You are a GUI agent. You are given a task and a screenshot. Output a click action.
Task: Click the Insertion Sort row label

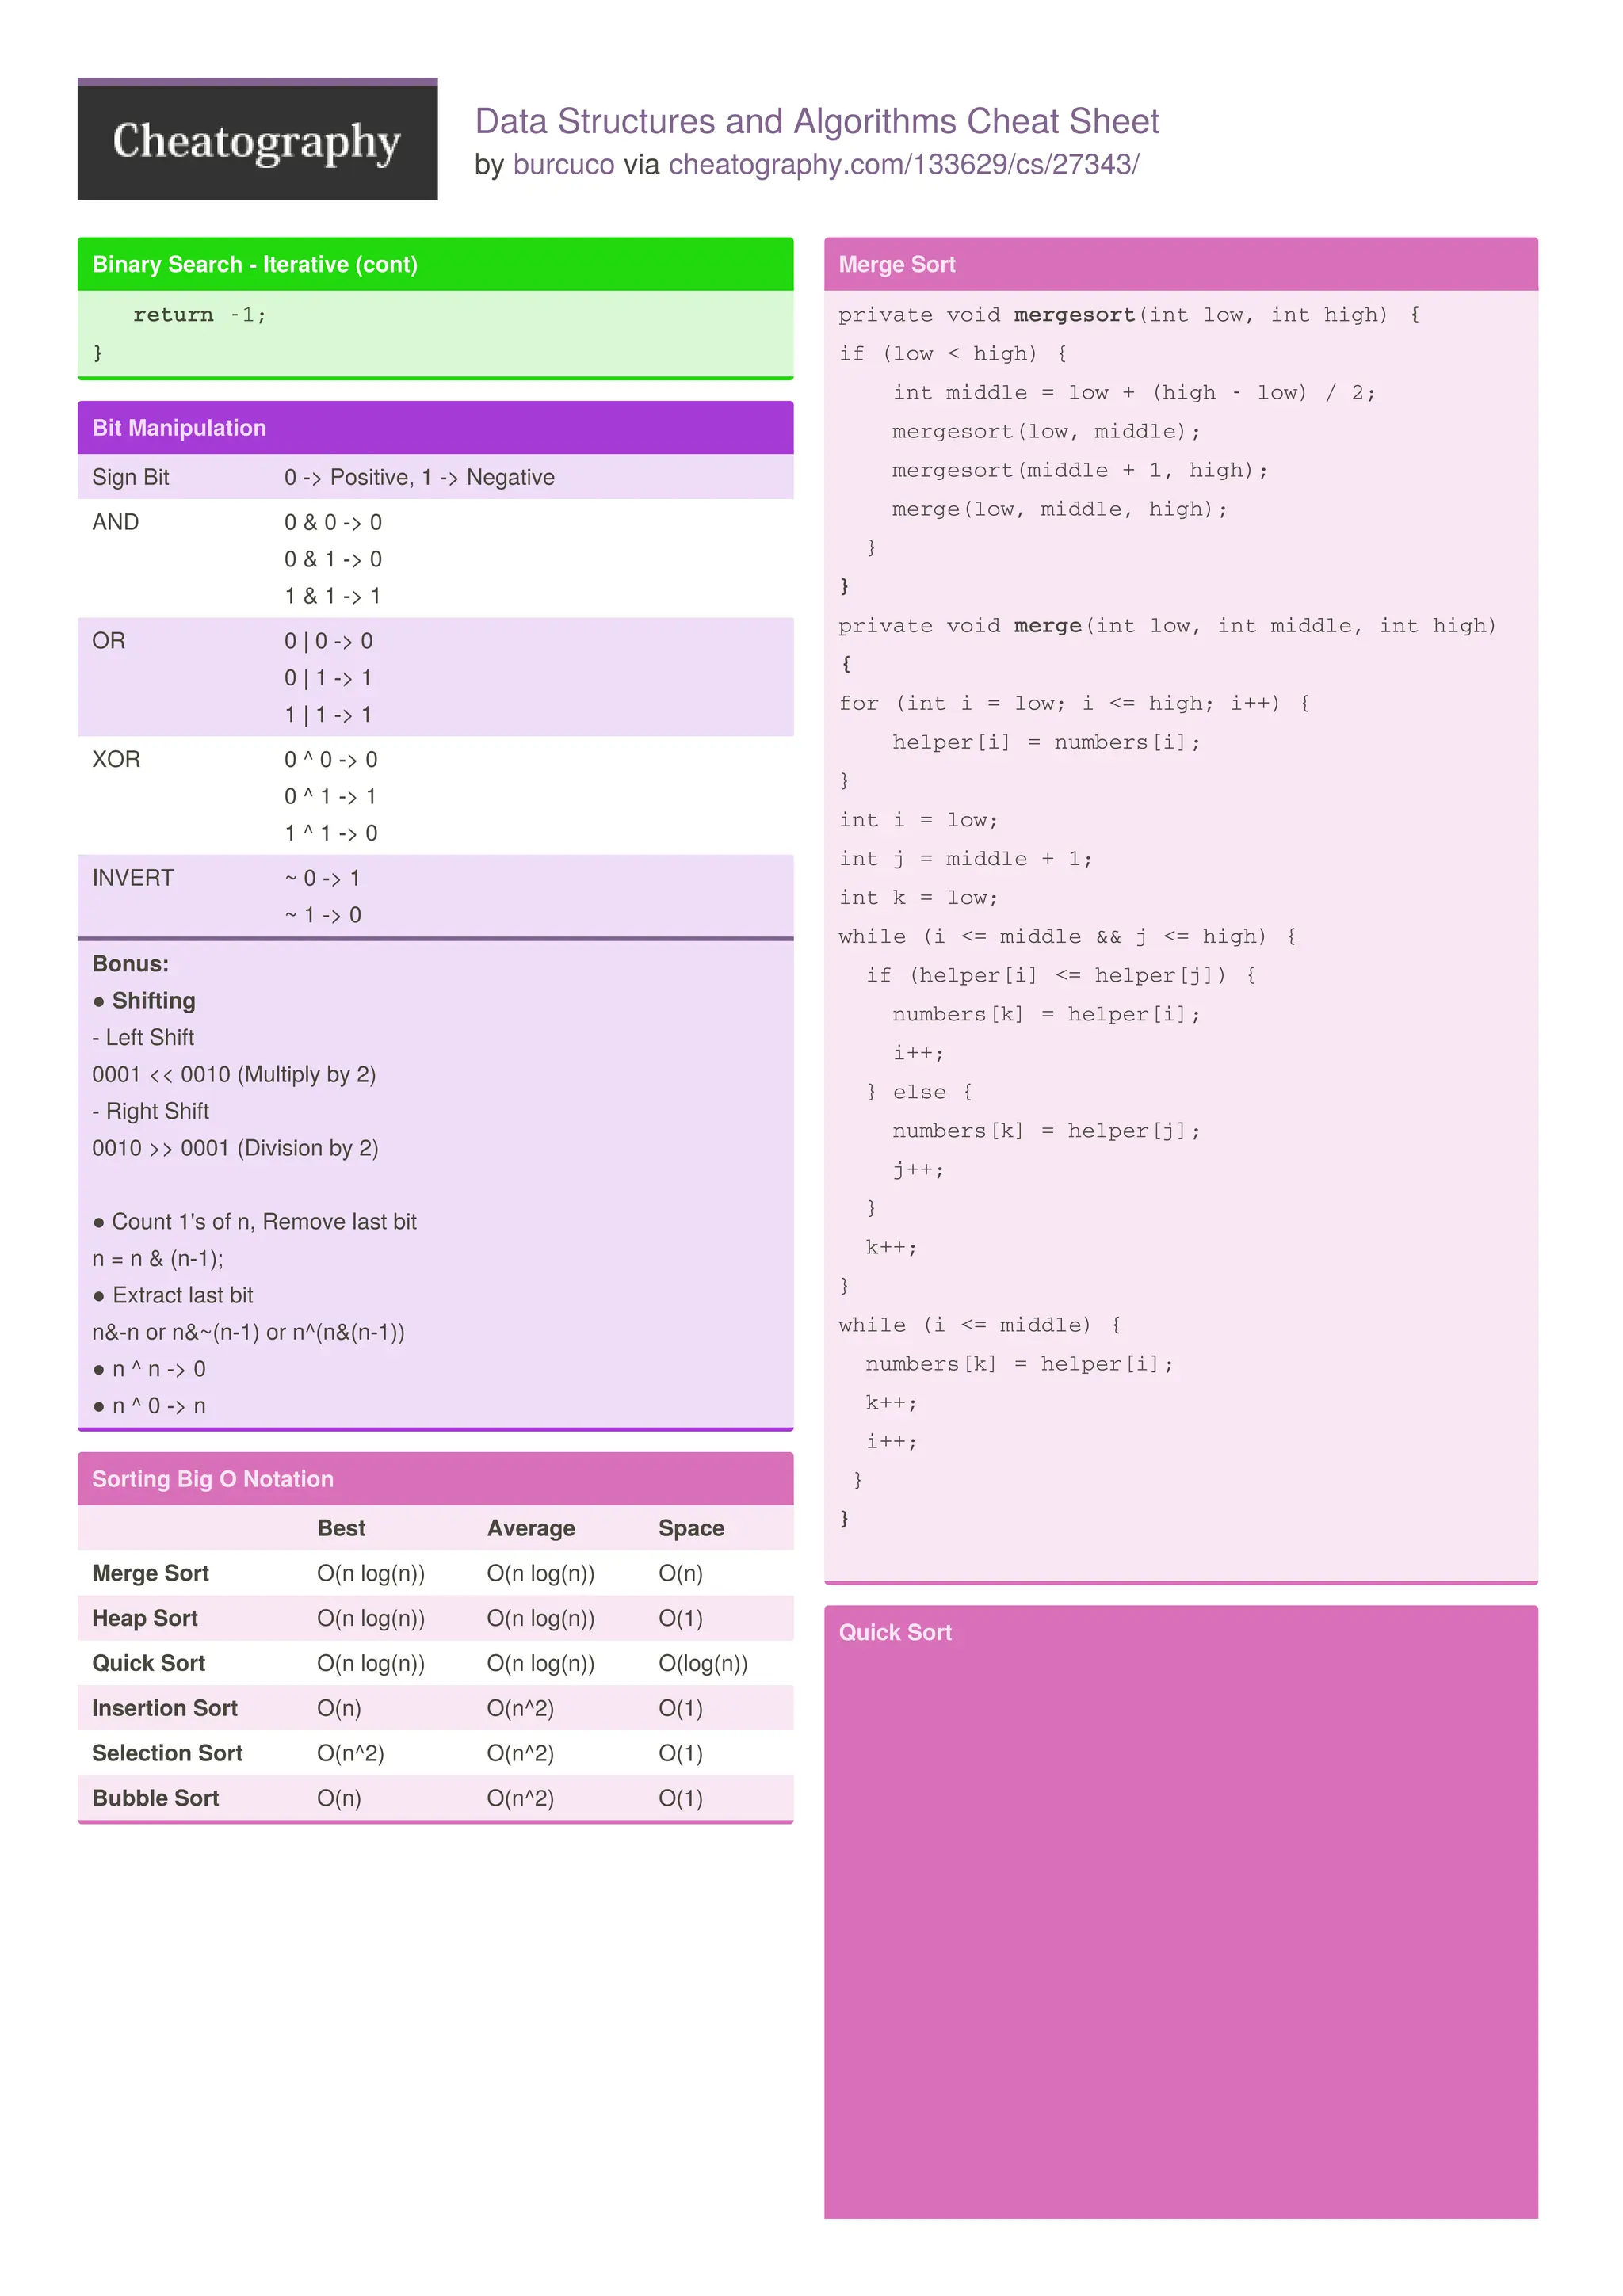[x=165, y=1708]
